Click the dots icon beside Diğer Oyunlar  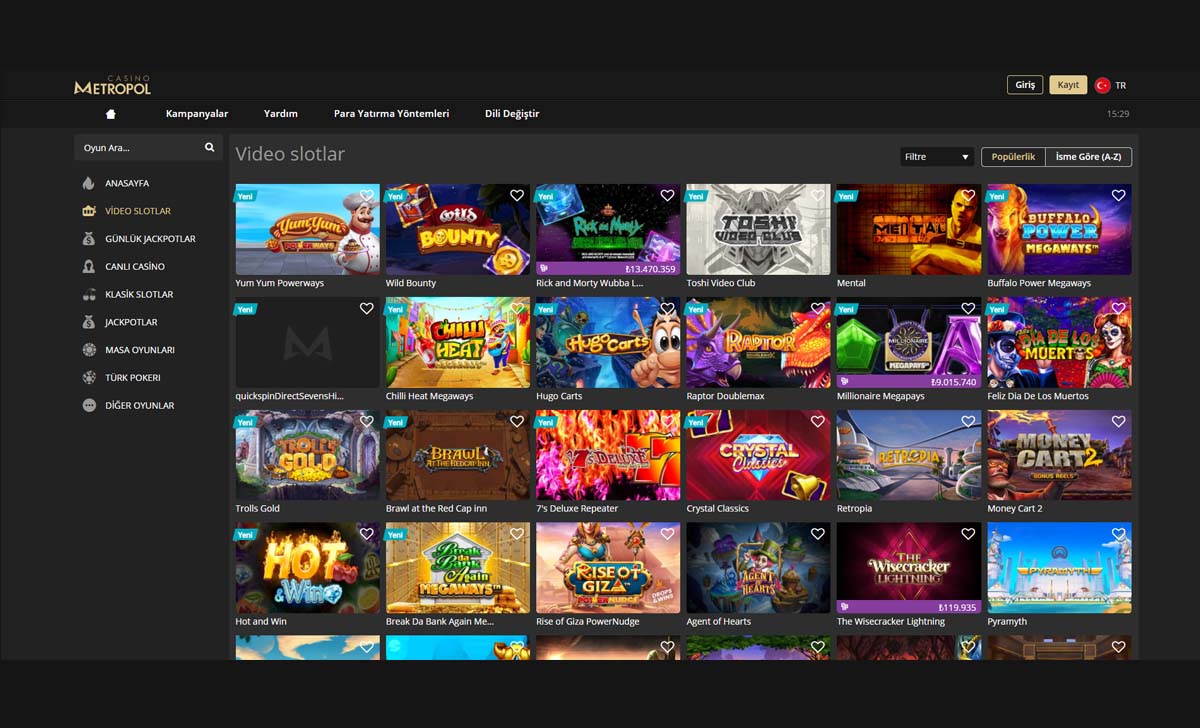coord(89,405)
